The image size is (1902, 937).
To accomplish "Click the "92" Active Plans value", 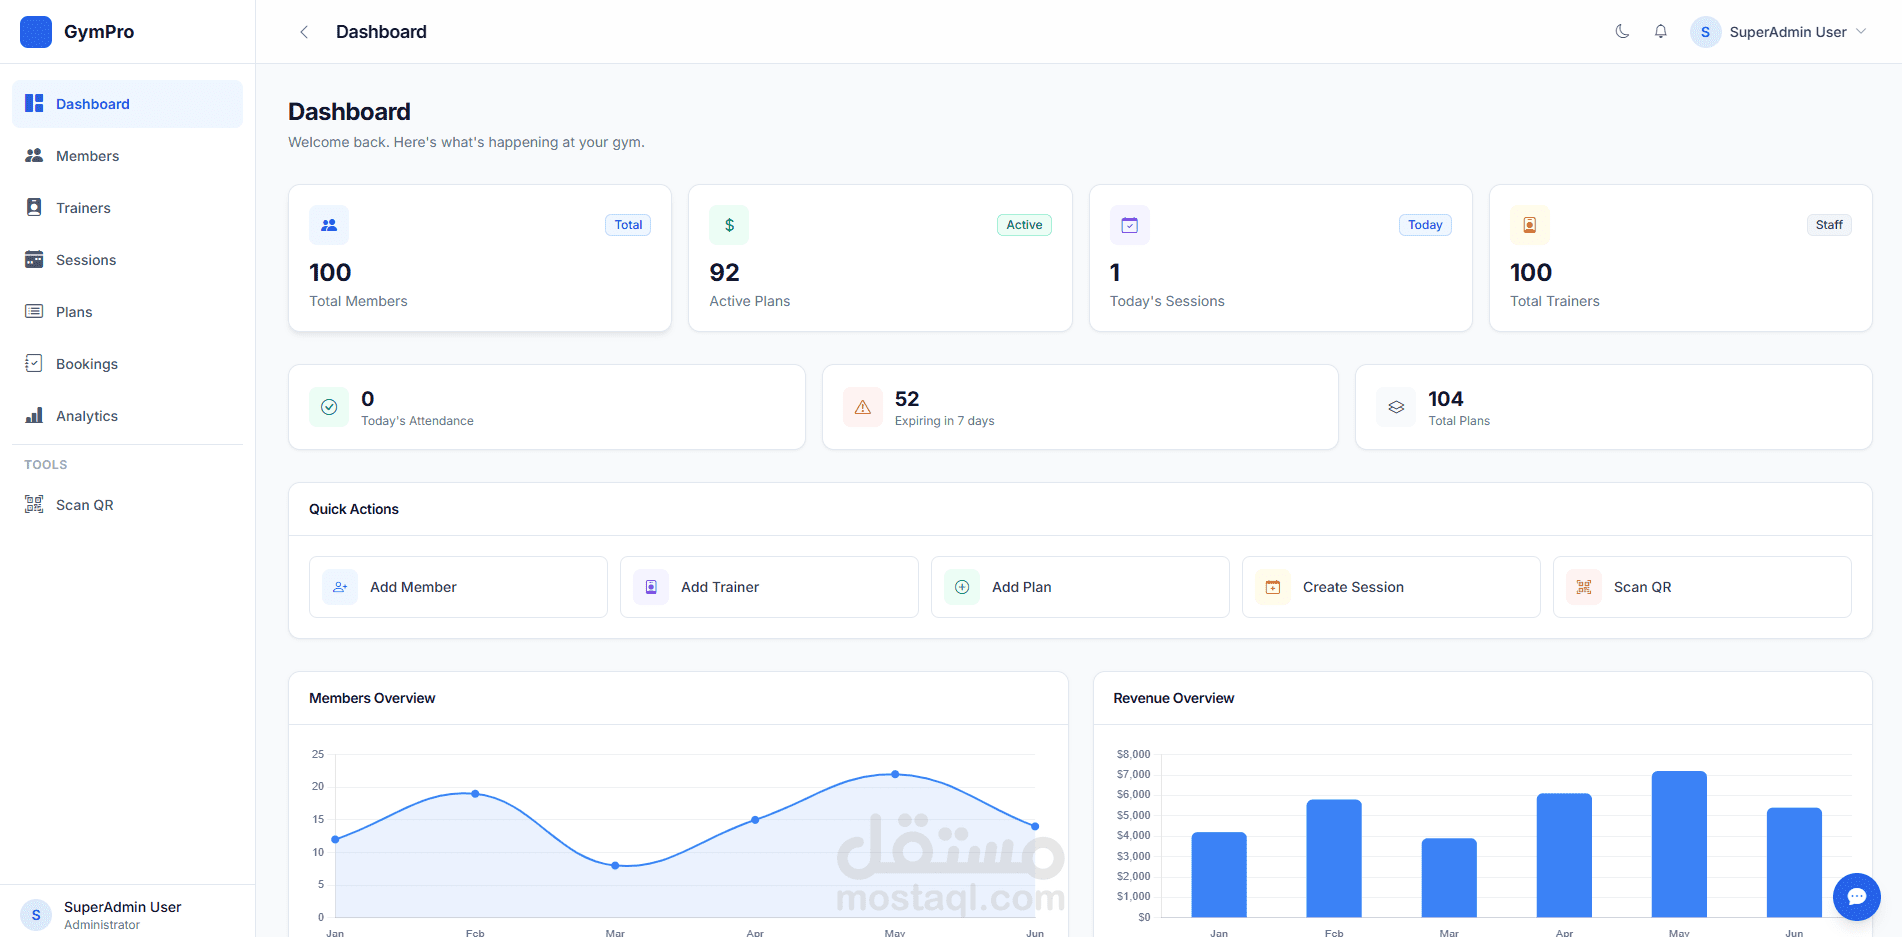I will 724,272.
